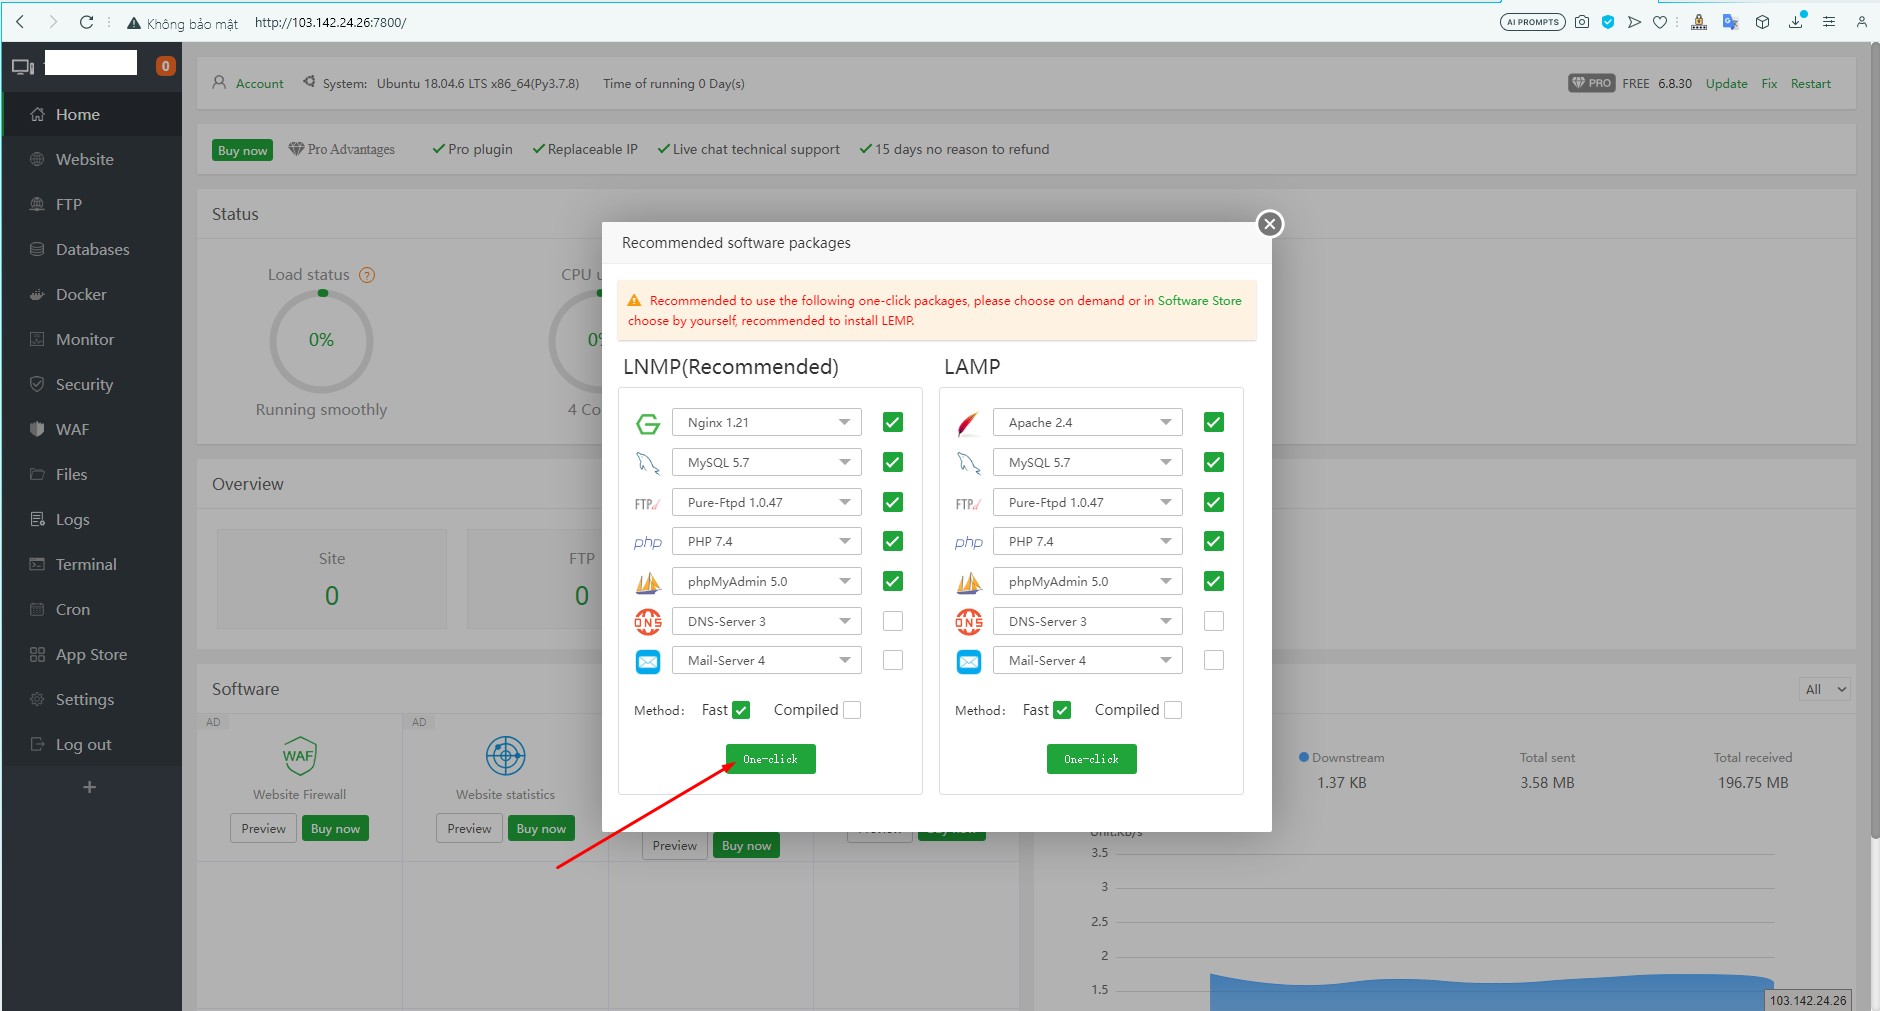Screen dimensions: 1880x1011
Task: Click the Website Firewall WAF icon
Action: pyautogui.click(x=299, y=756)
